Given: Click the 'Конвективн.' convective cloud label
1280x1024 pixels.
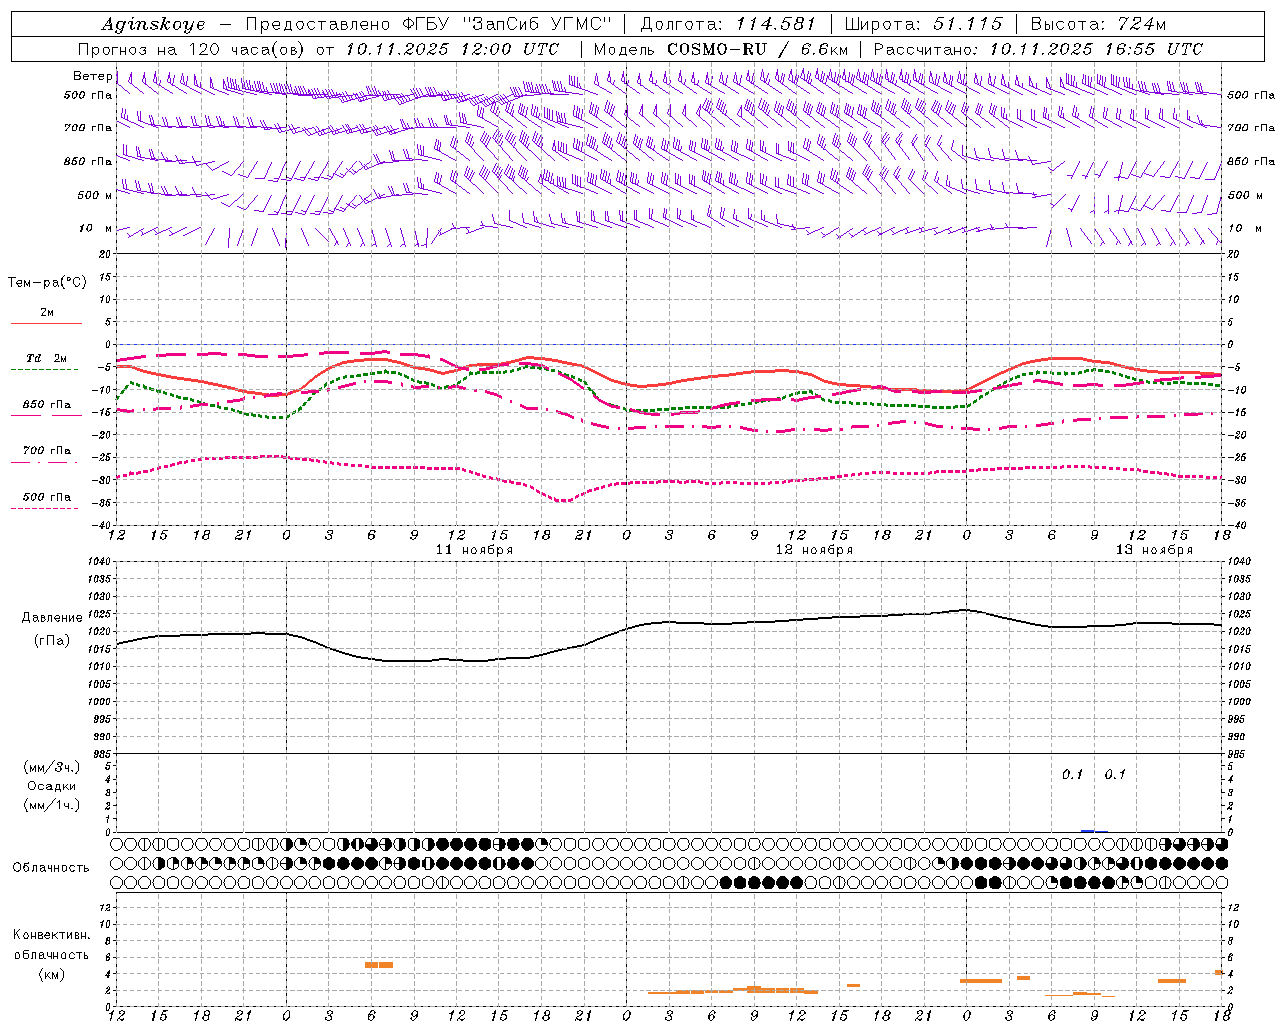Looking at the screenshot, I should 52,935.
